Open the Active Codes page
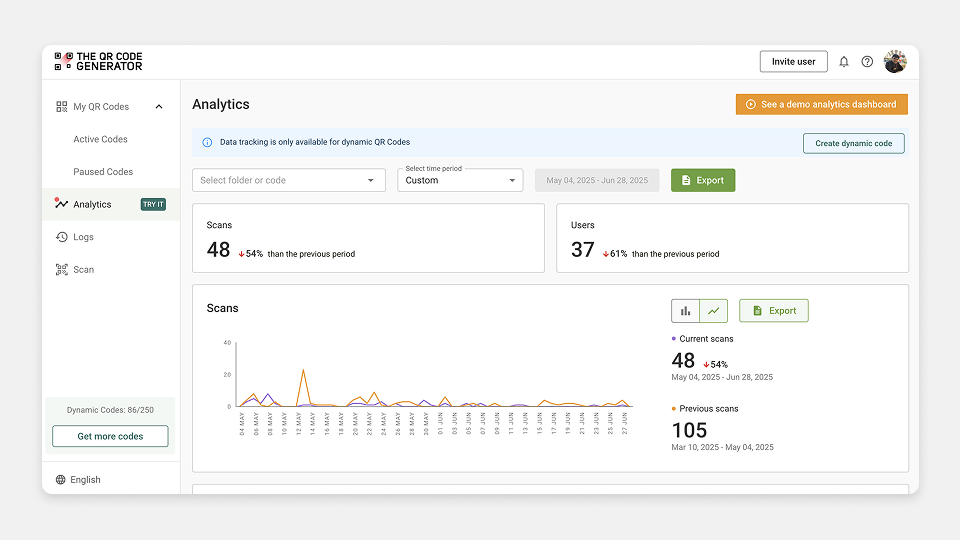 pyautogui.click(x=100, y=140)
